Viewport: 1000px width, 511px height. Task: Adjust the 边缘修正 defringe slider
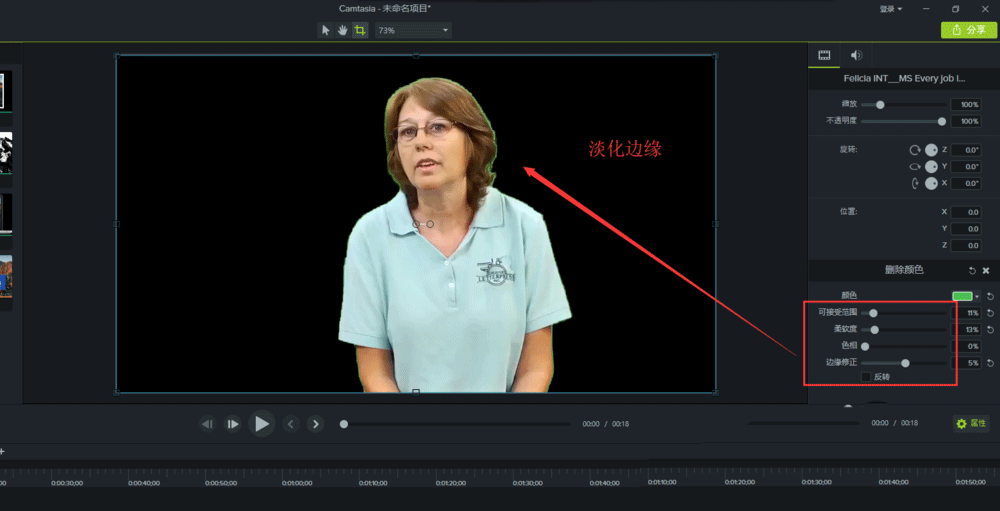click(905, 363)
